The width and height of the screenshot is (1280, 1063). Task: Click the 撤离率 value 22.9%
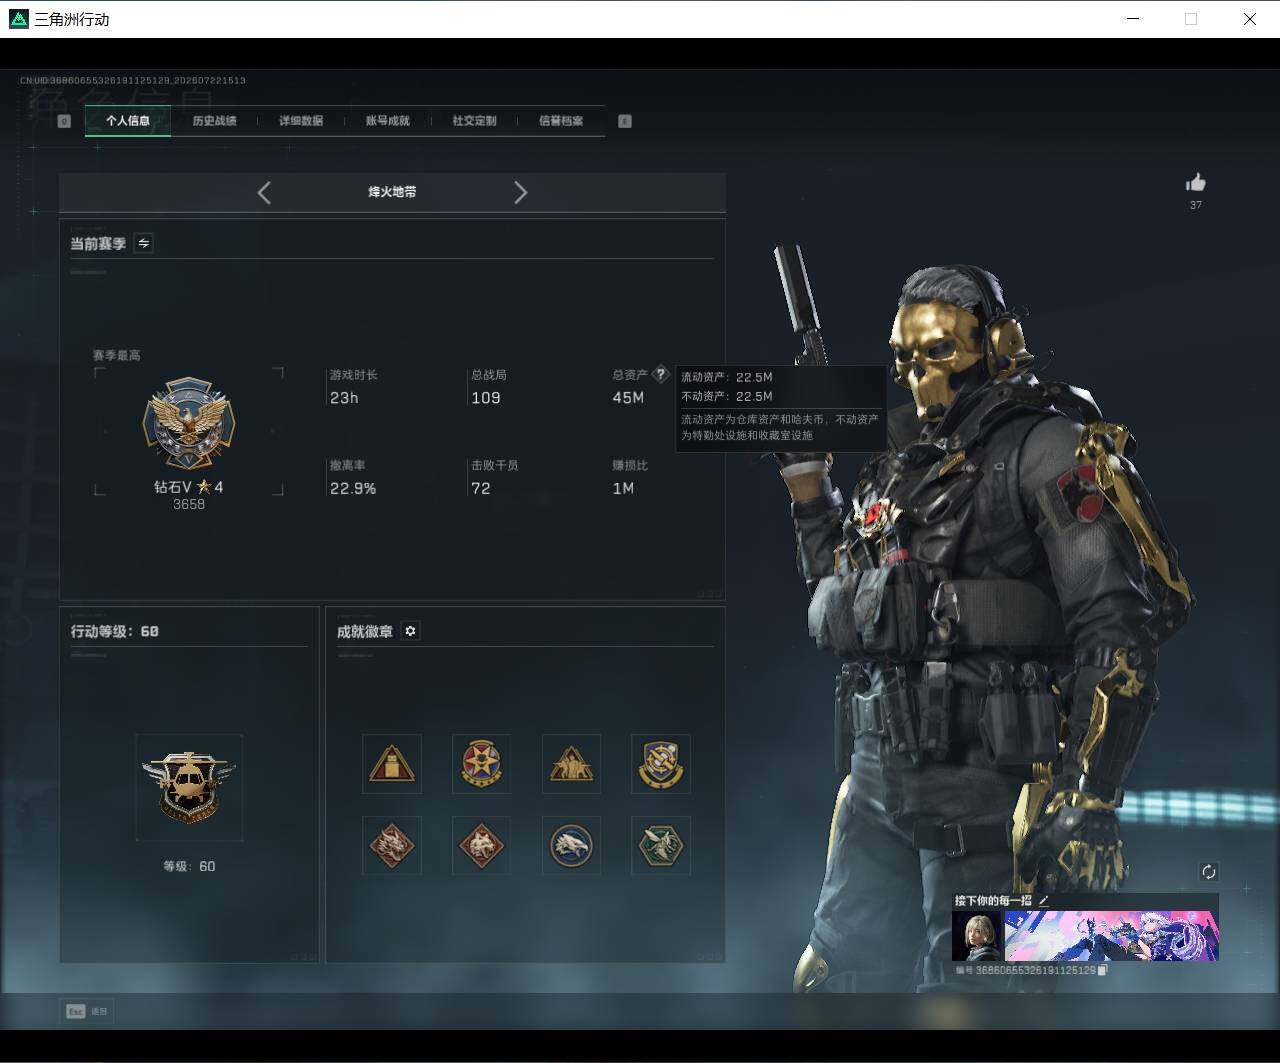click(x=353, y=489)
